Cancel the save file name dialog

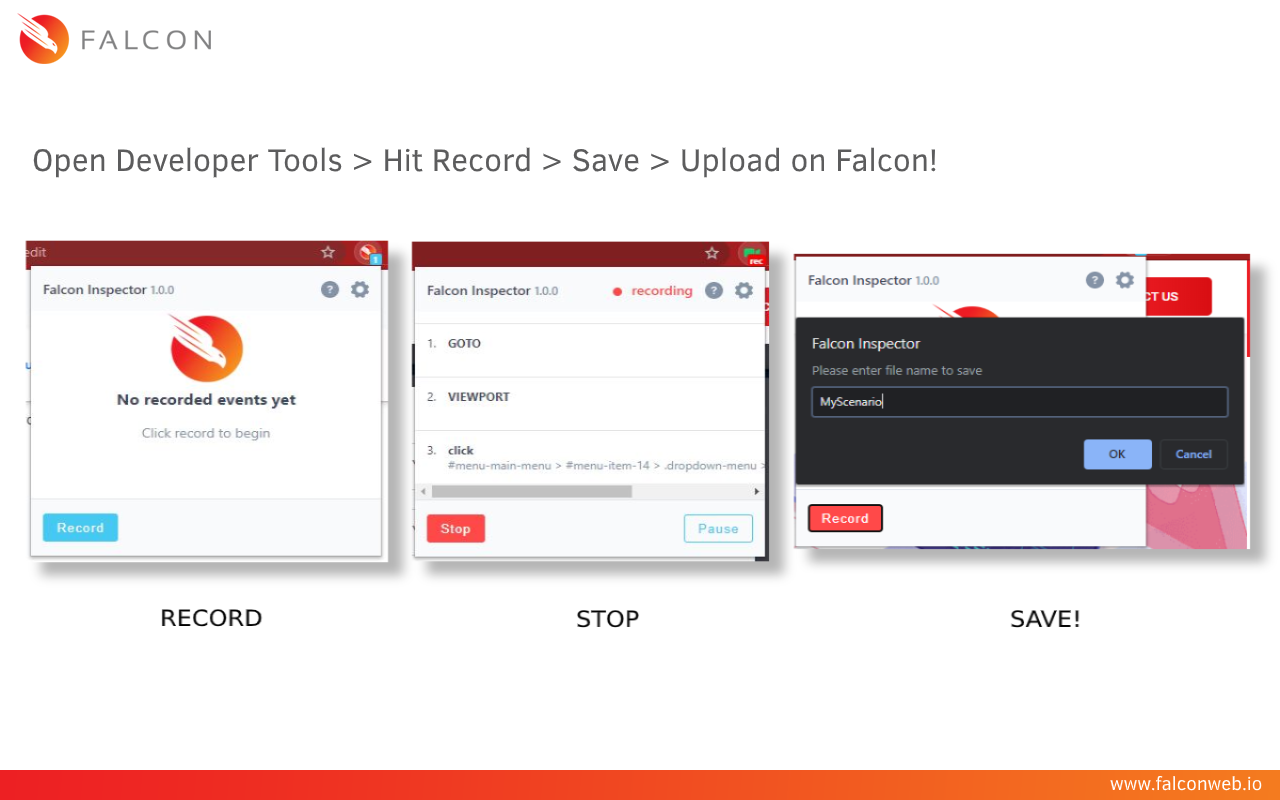pyautogui.click(x=1193, y=454)
